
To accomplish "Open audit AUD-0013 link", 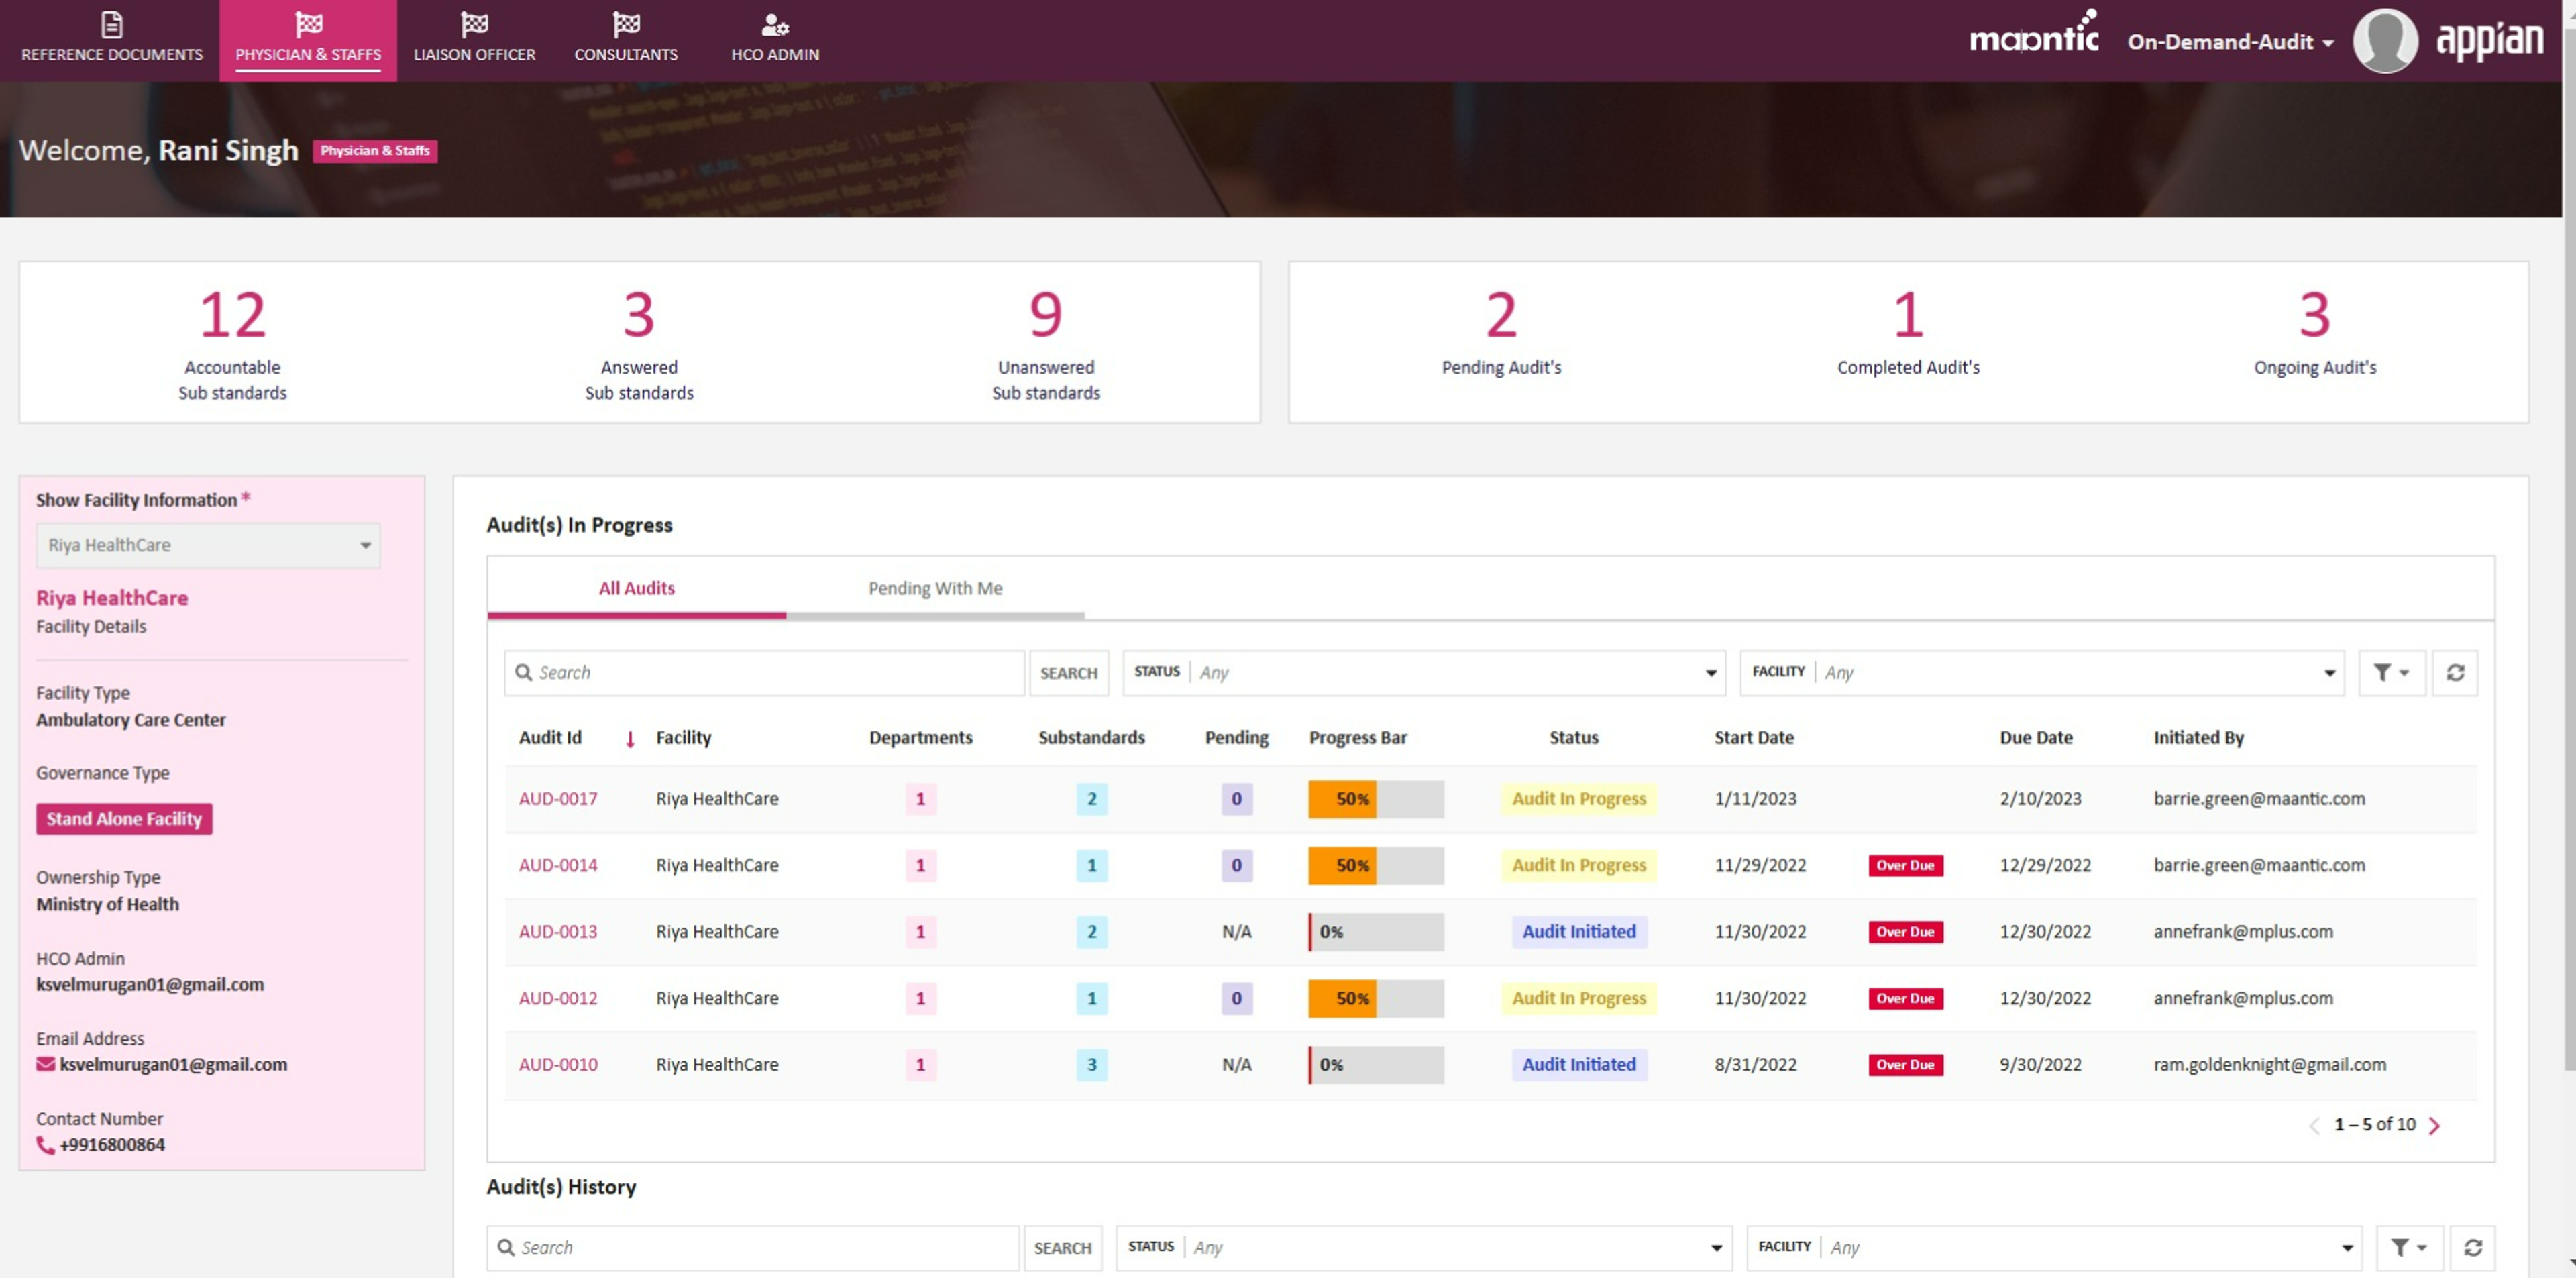I will tap(558, 931).
